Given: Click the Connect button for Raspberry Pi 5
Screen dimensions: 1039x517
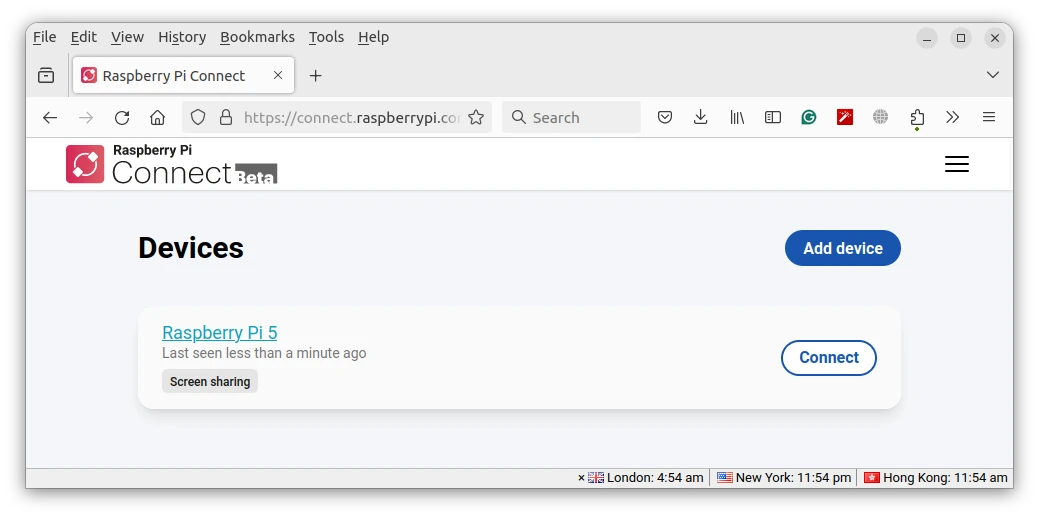Looking at the screenshot, I should pyautogui.click(x=829, y=358).
